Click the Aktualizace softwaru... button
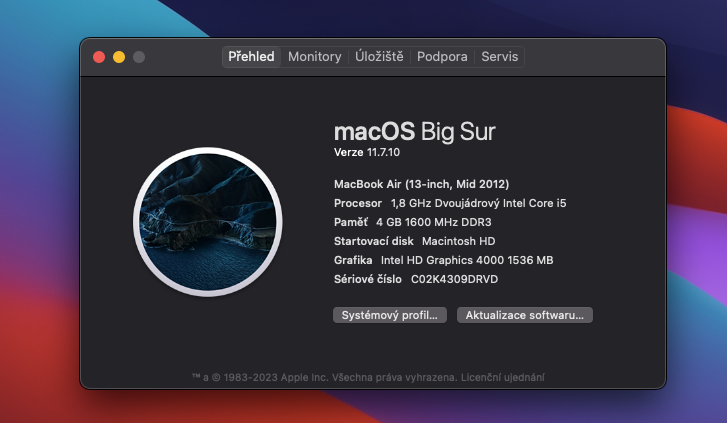This screenshot has height=423, width=727. (524, 315)
